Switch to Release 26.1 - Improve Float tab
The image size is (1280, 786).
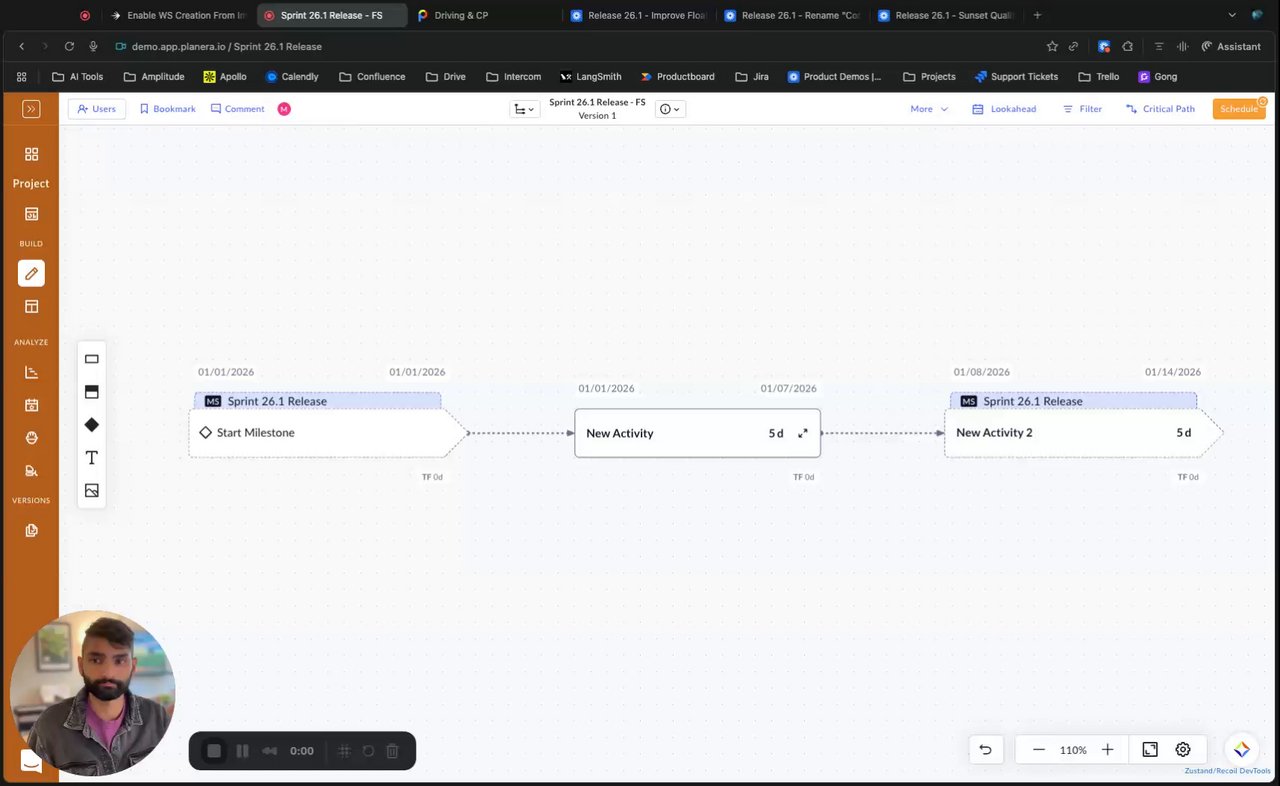coord(639,16)
